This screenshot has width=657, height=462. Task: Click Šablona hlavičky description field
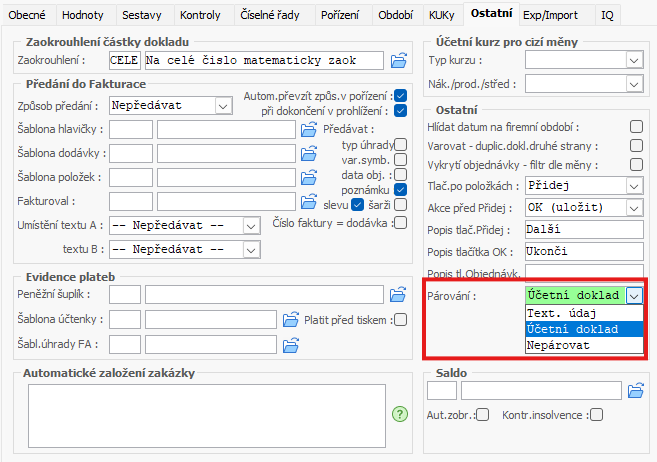point(226,129)
